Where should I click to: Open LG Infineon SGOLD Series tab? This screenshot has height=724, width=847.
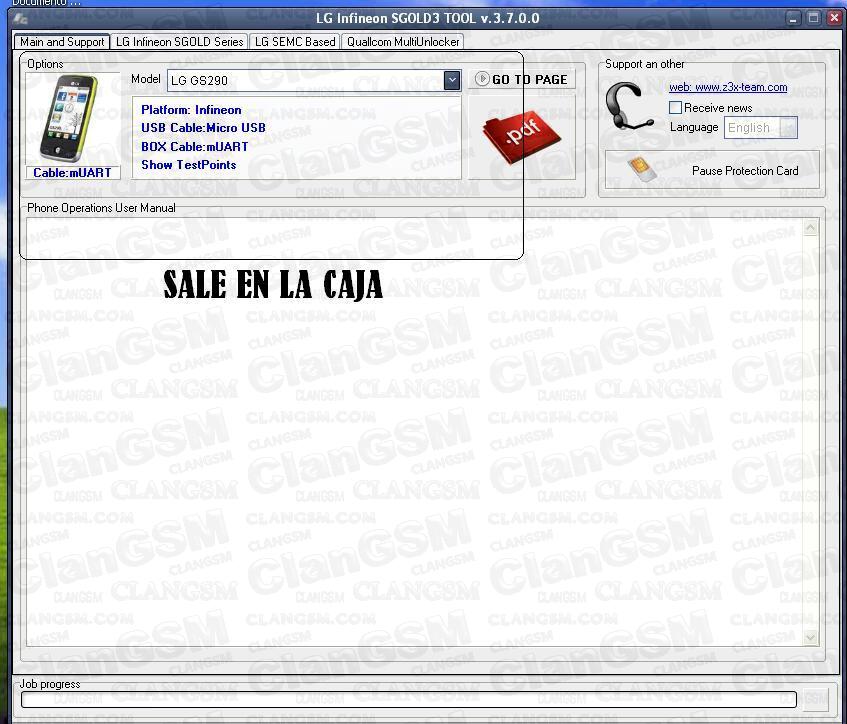179,42
